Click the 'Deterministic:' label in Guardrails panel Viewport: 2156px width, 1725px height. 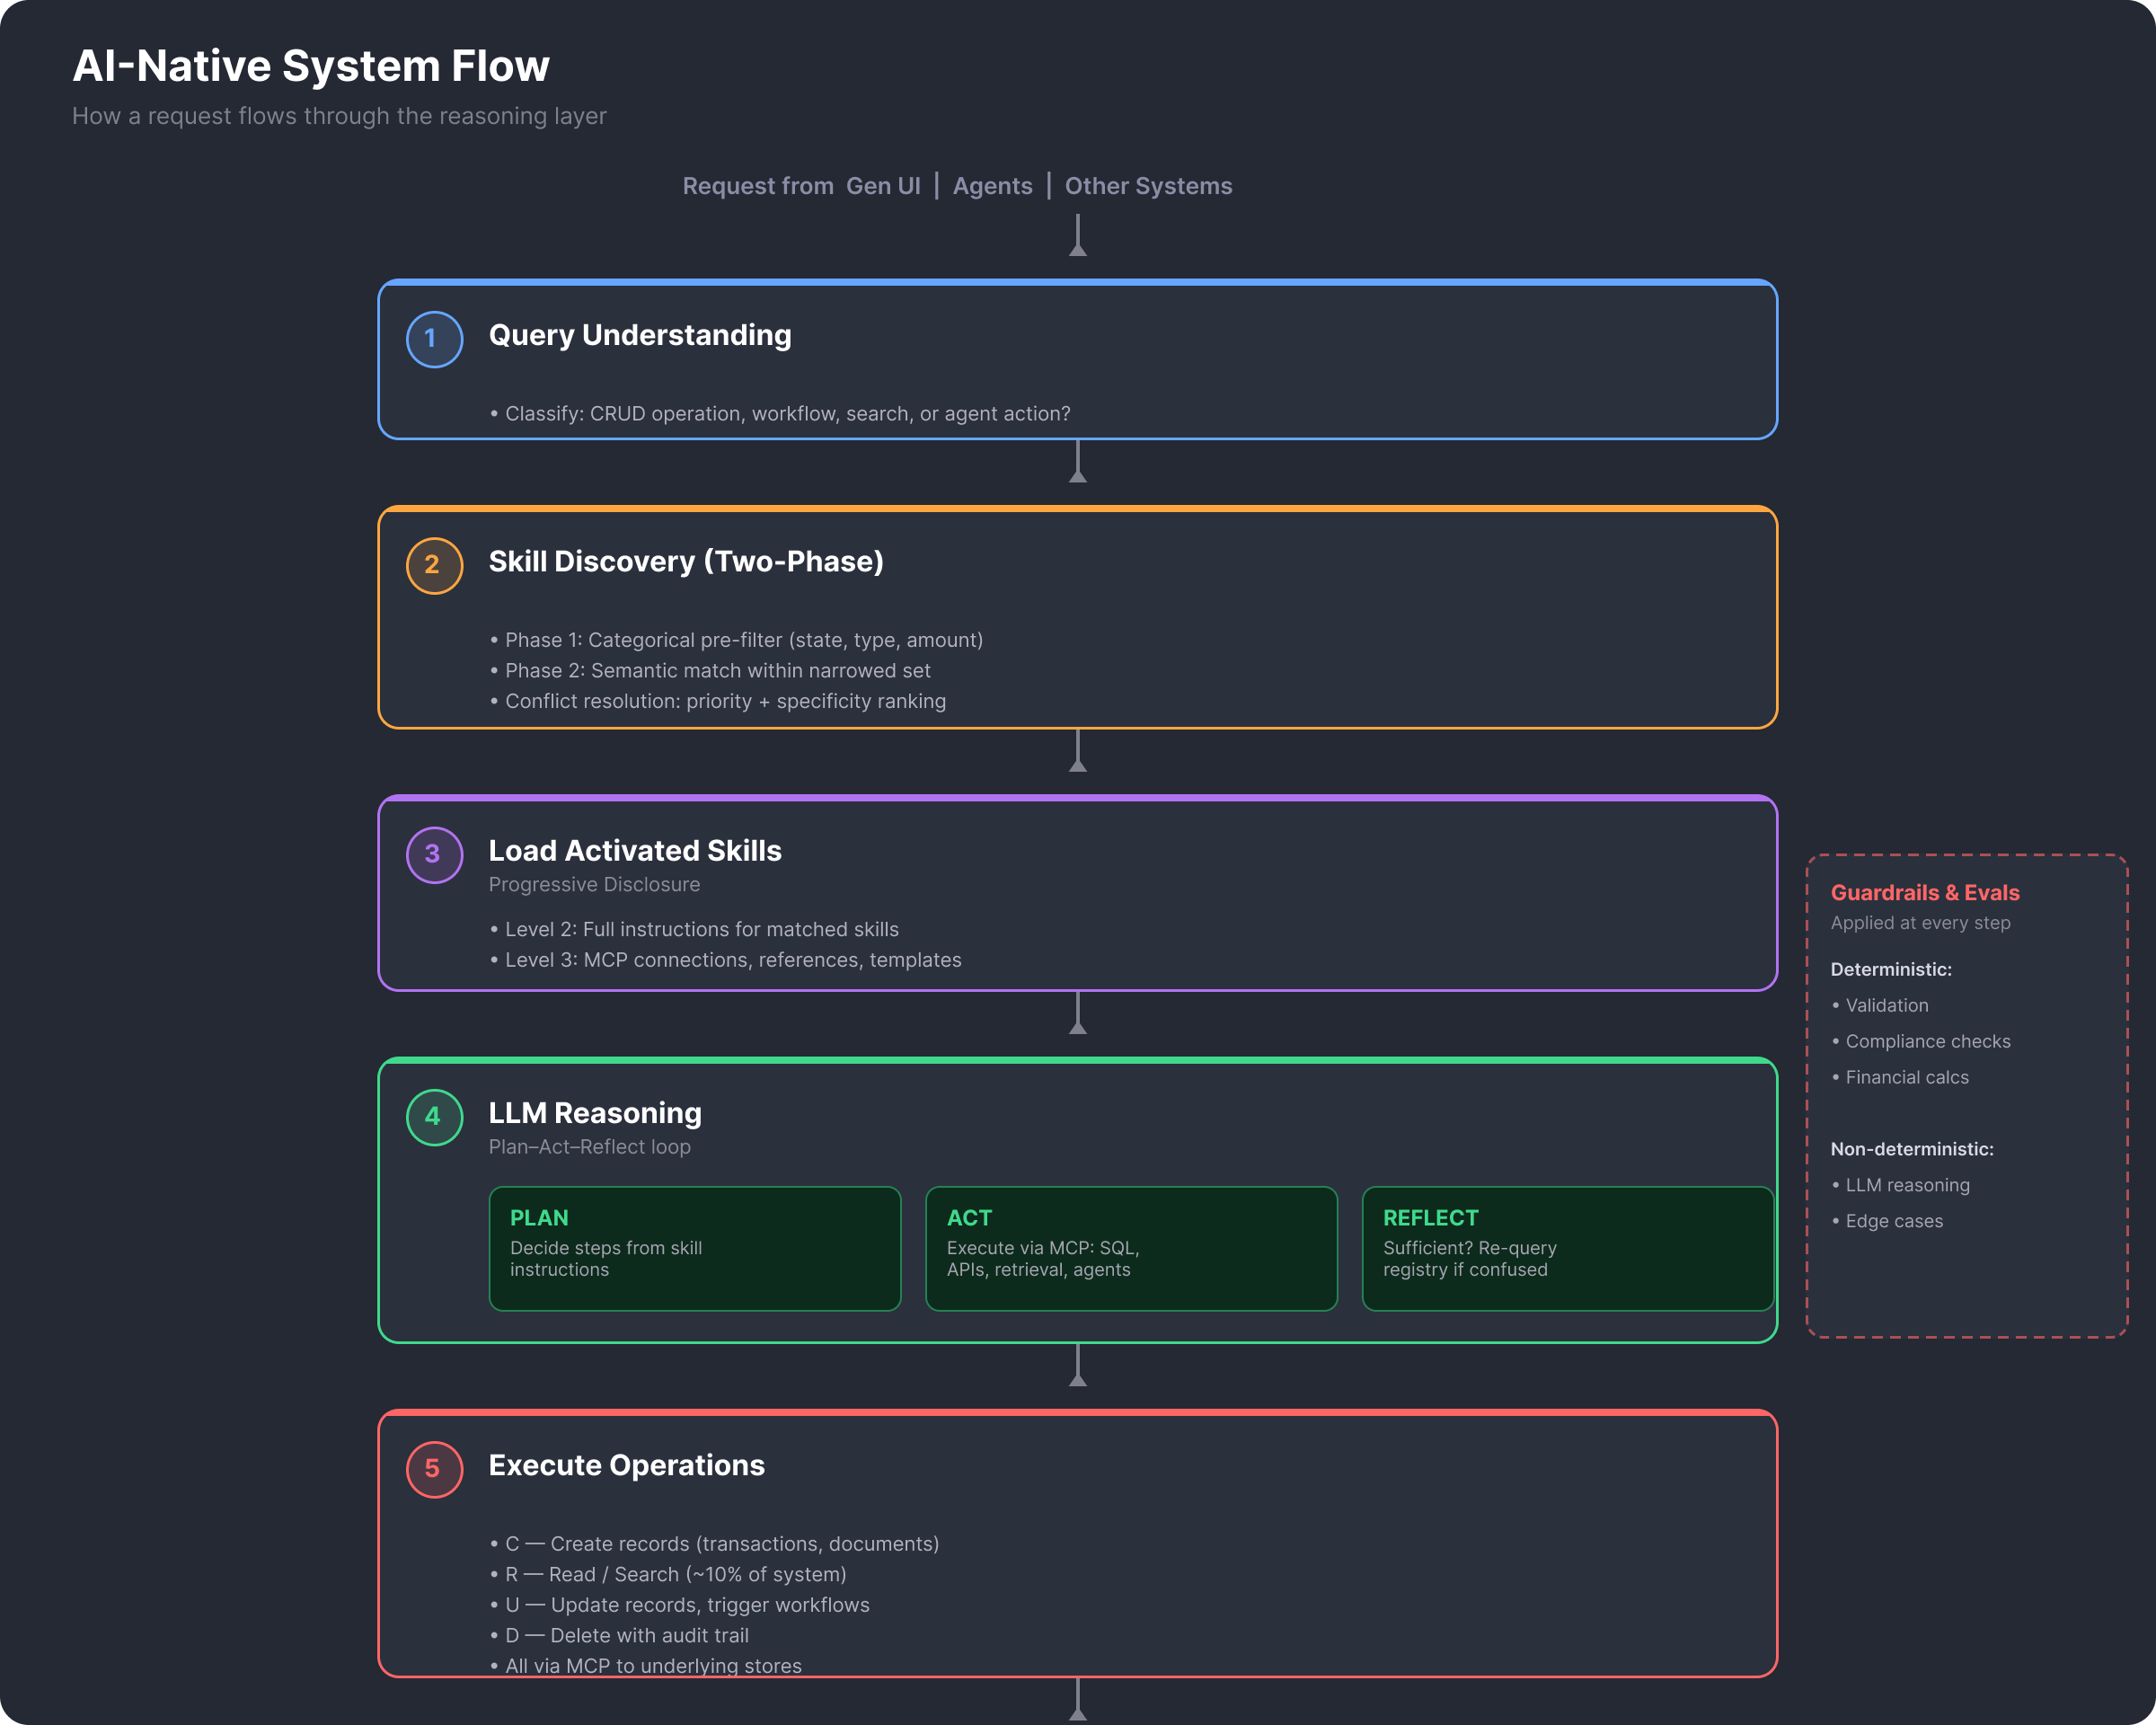(x=1891, y=969)
